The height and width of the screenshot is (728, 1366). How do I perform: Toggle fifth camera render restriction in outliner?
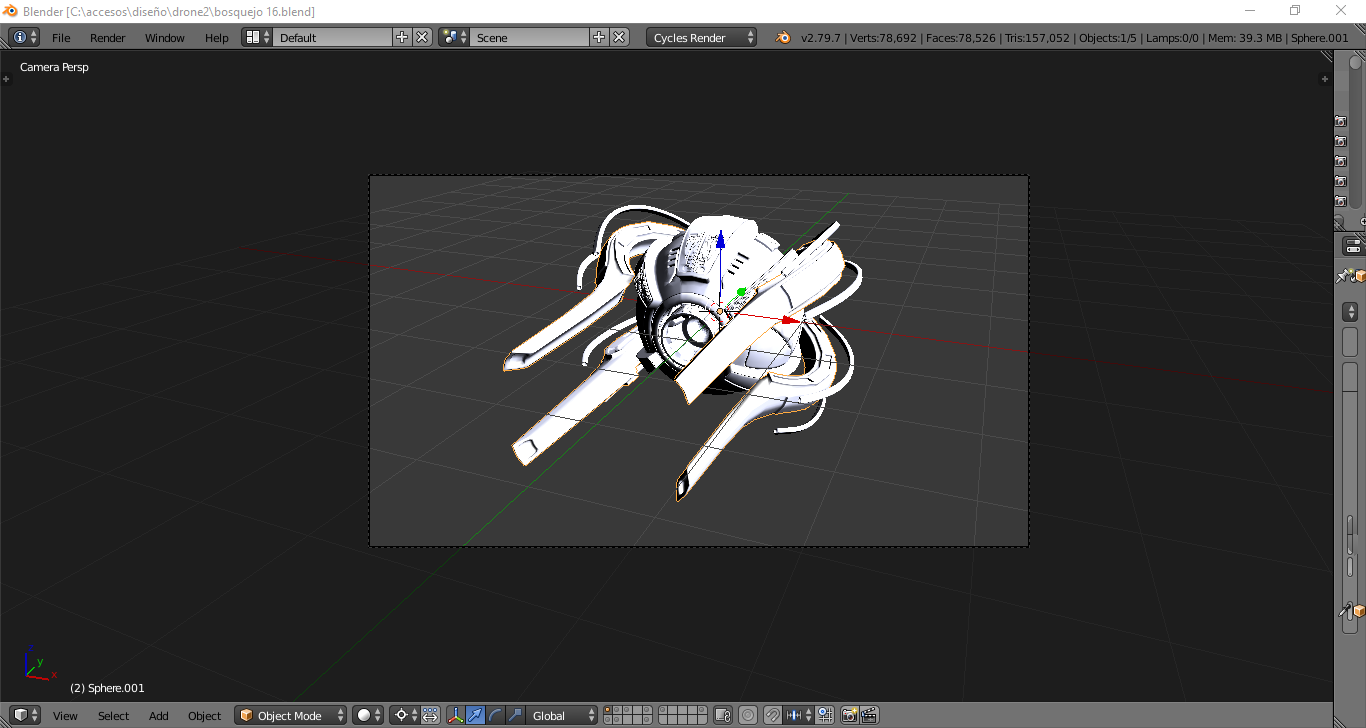pyautogui.click(x=1341, y=201)
